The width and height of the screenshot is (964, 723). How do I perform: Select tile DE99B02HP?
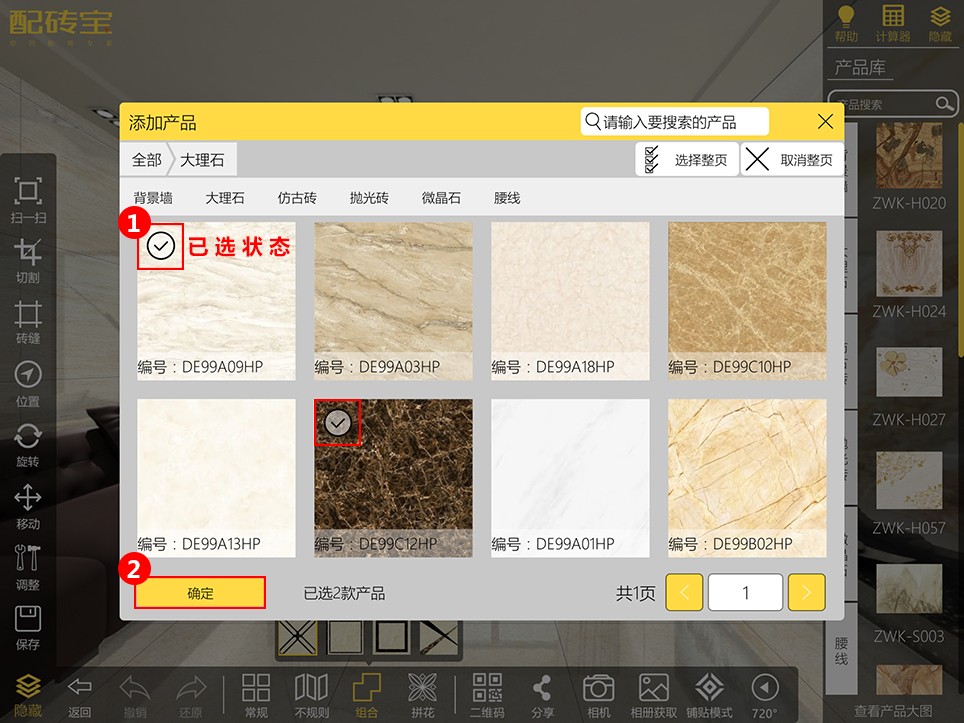[747, 478]
